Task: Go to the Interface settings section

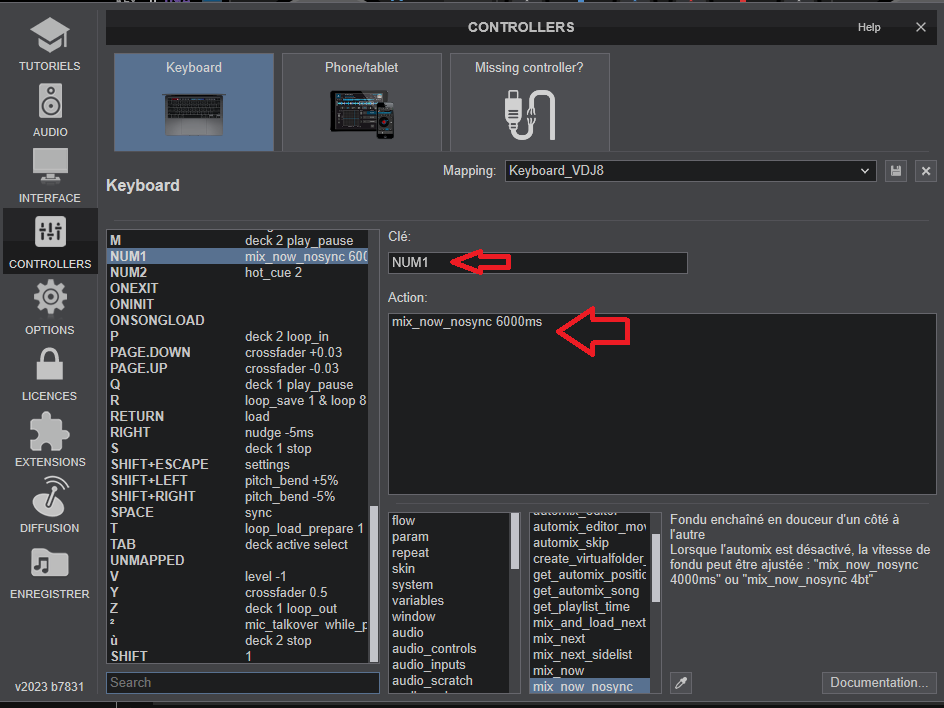Action: pyautogui.click(x=50, y=175)
